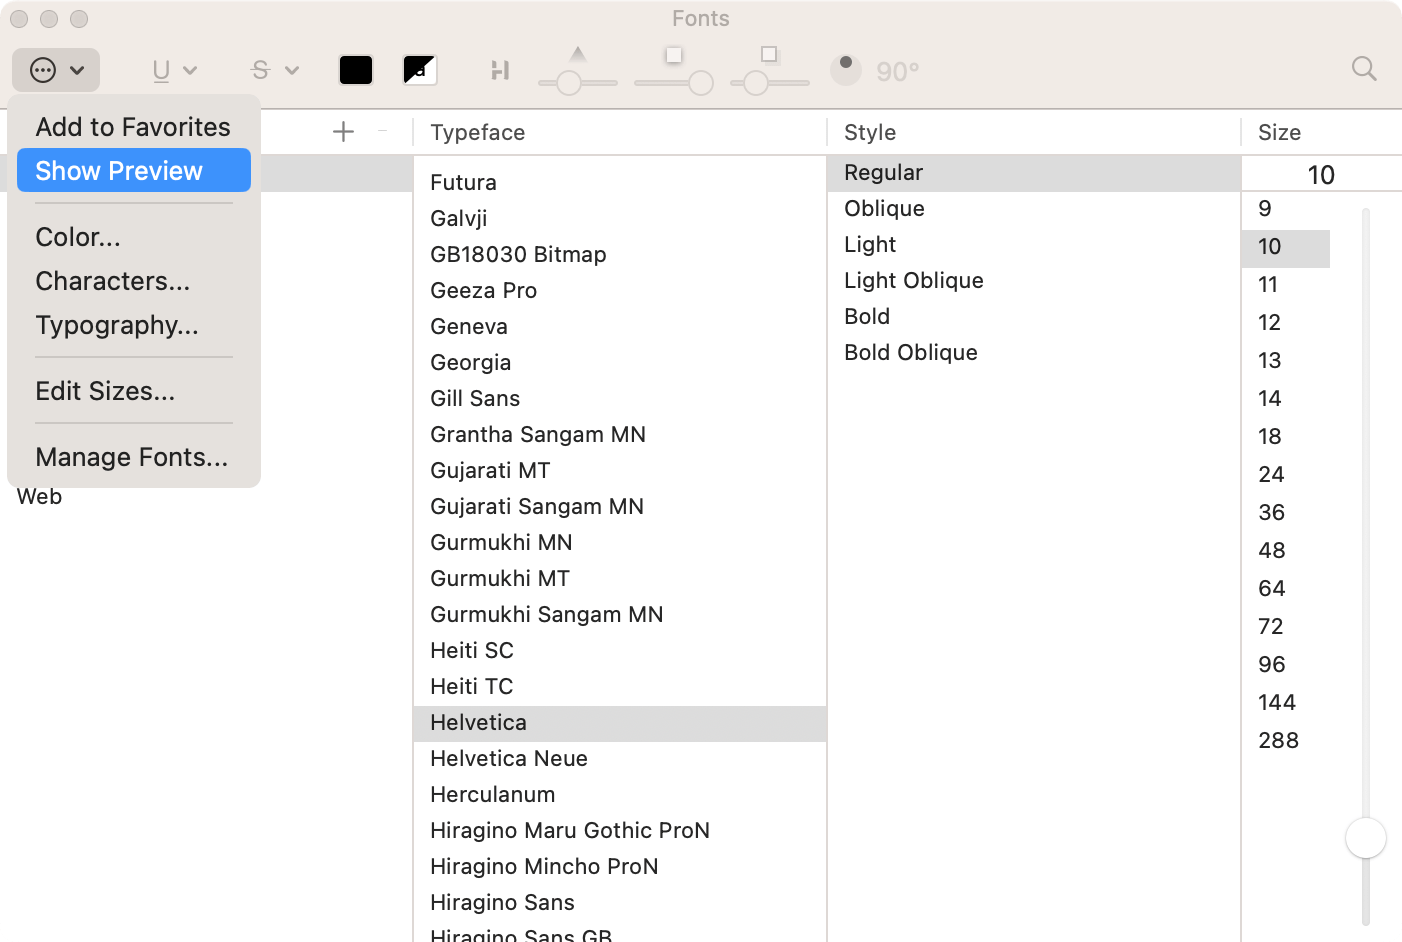
Task: Click the search magnifier icon
Action: 1364,69
